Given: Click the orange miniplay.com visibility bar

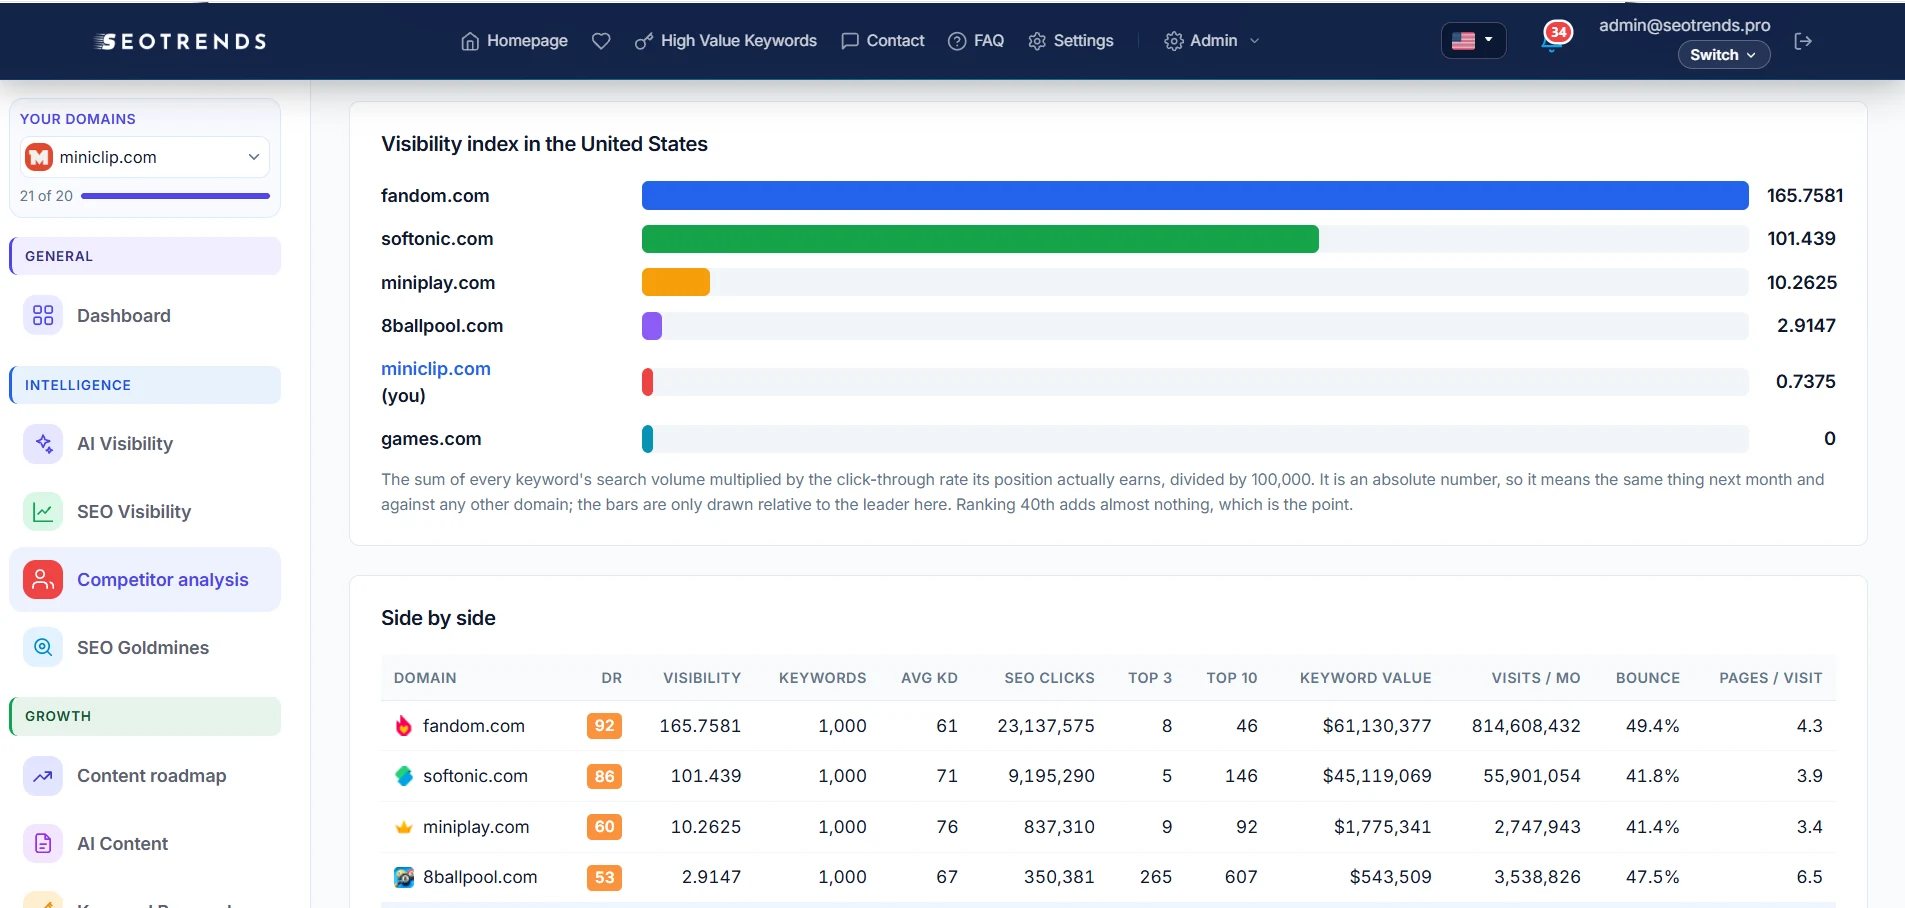Looking at the screenshot, I should tap(676, 282).
